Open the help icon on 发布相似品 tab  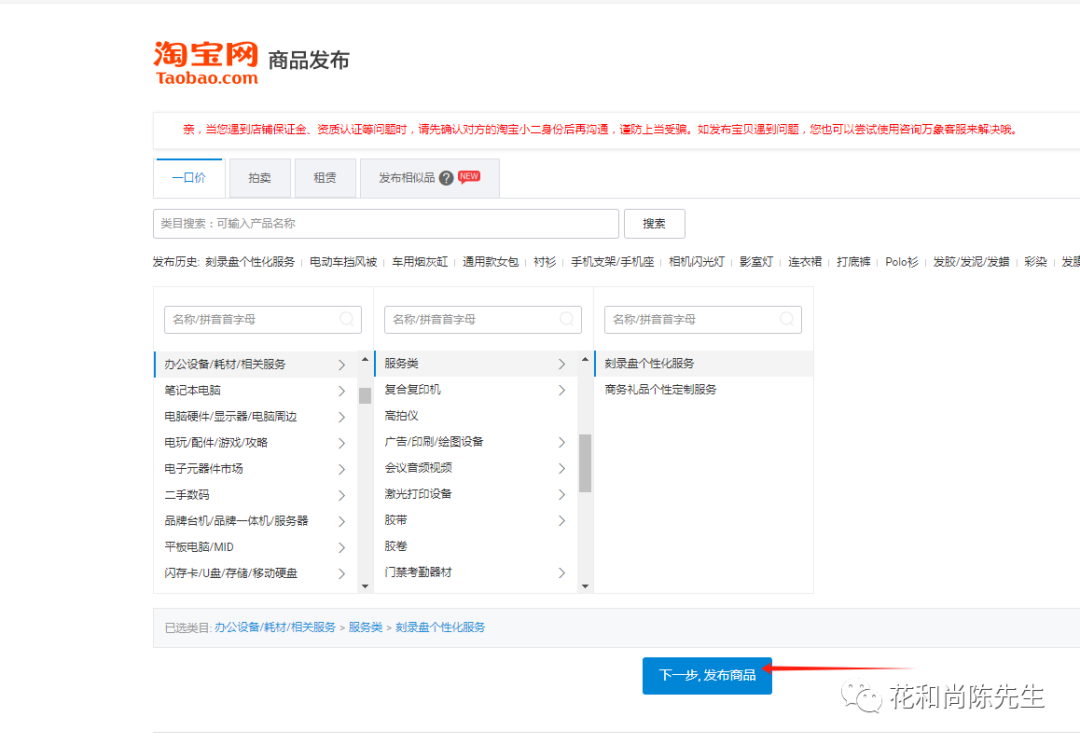444,177
